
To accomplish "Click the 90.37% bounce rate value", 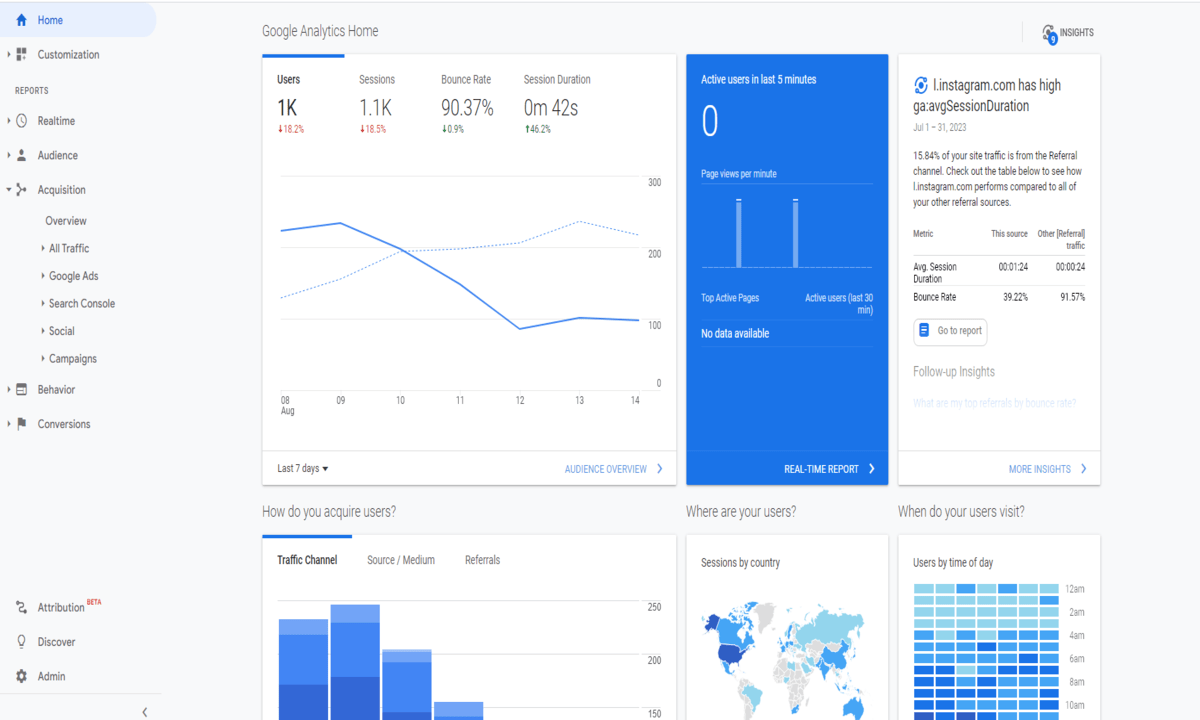I will point(467,108).
